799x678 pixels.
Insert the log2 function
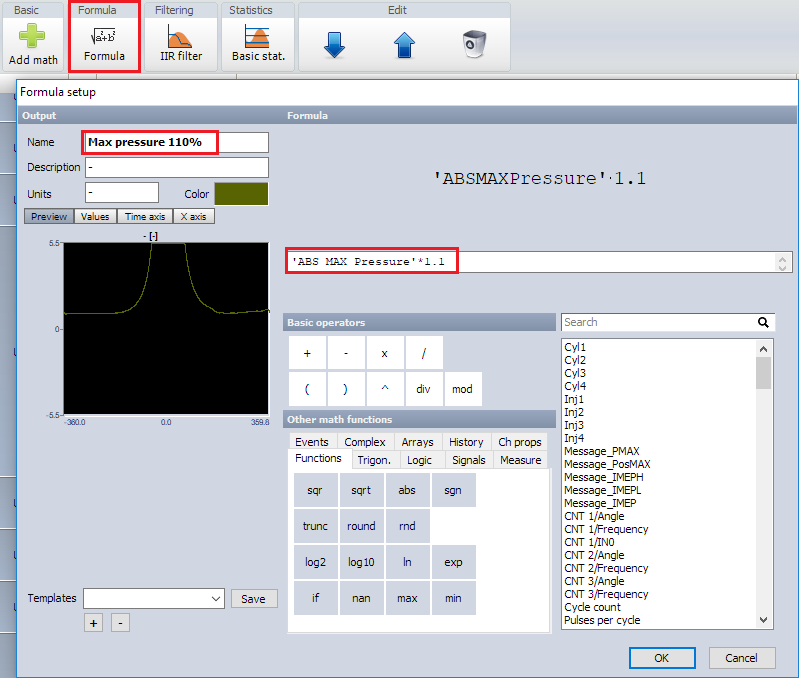(315, 562)
